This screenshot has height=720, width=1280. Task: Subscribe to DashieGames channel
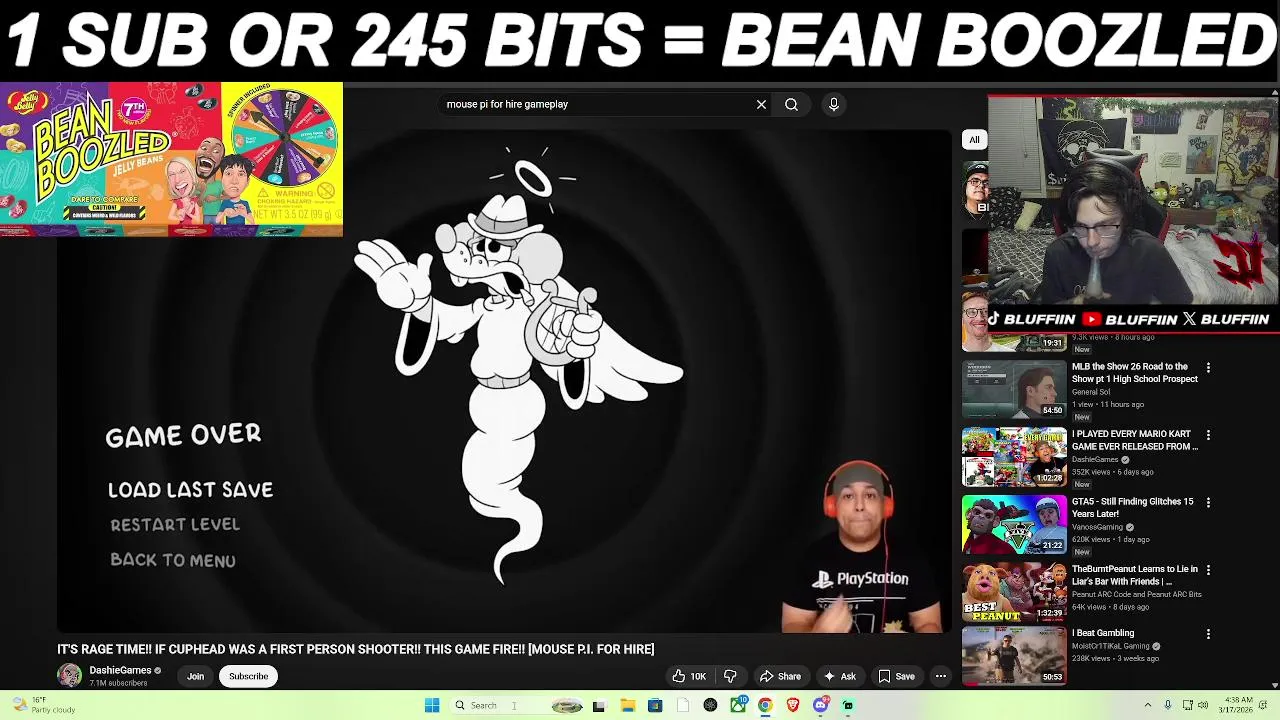coord(248,677)
